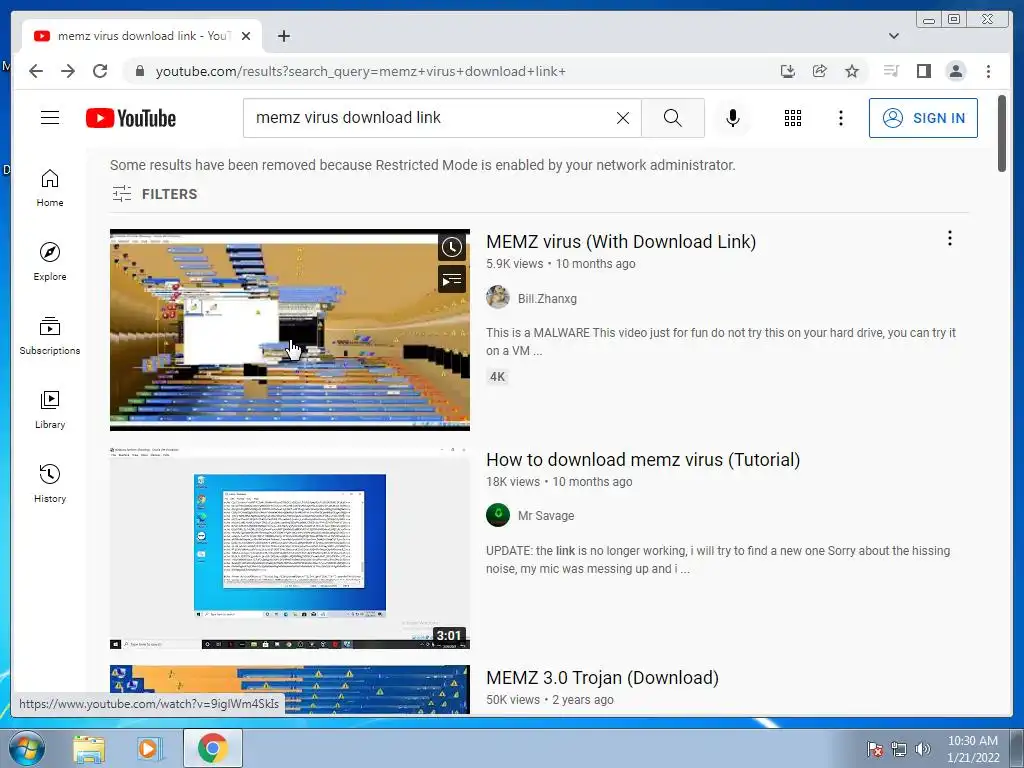Open MEMZ virus (With Download Link) thumbnail
This screenshot has width=1024, height=768.
click(x=289, y=330)
